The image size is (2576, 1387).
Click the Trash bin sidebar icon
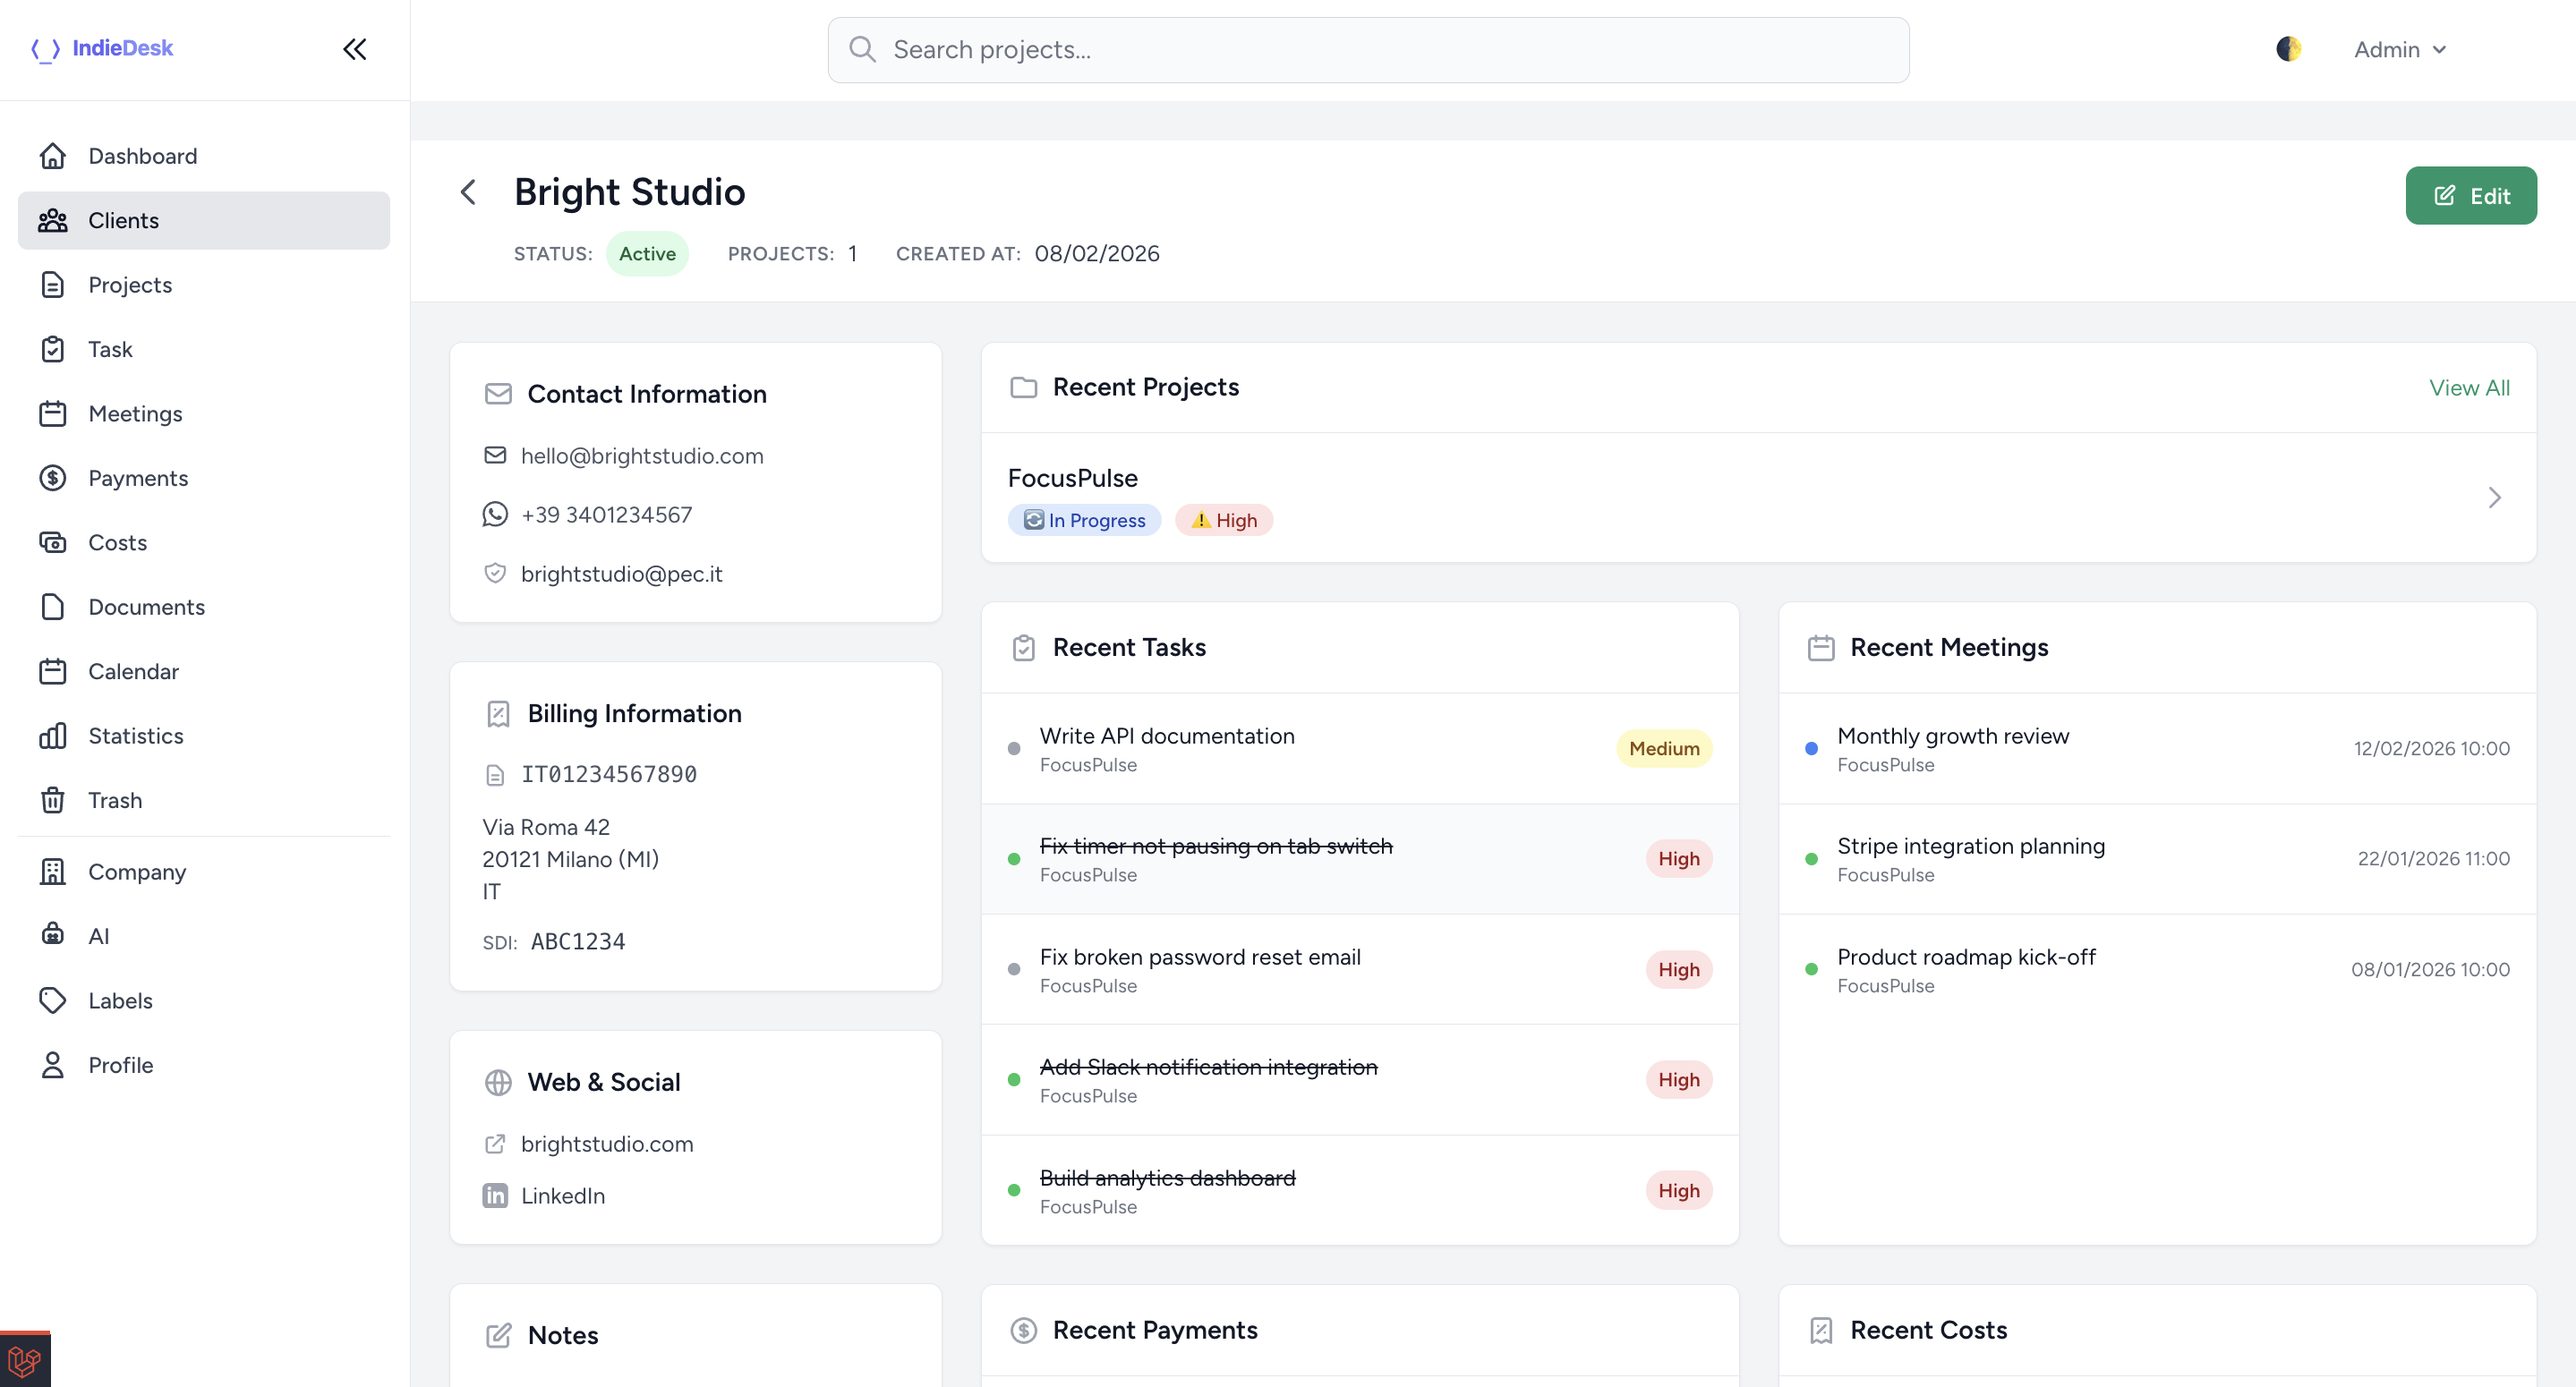[x=53, y=800]
